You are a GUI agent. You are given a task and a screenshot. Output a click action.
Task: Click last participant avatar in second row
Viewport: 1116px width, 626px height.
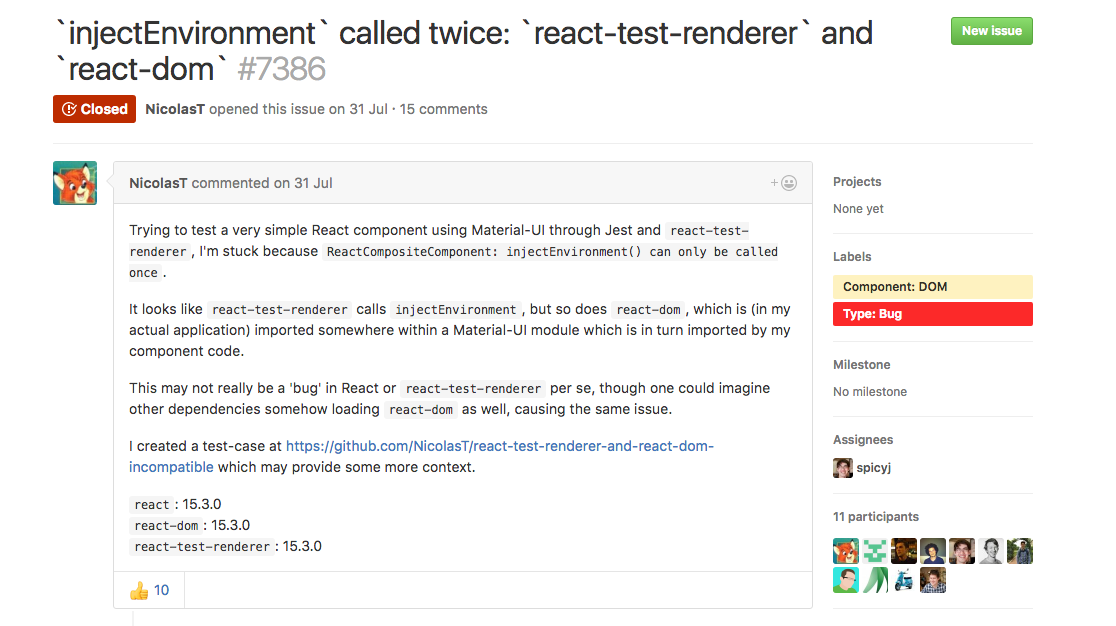(932, 580)
